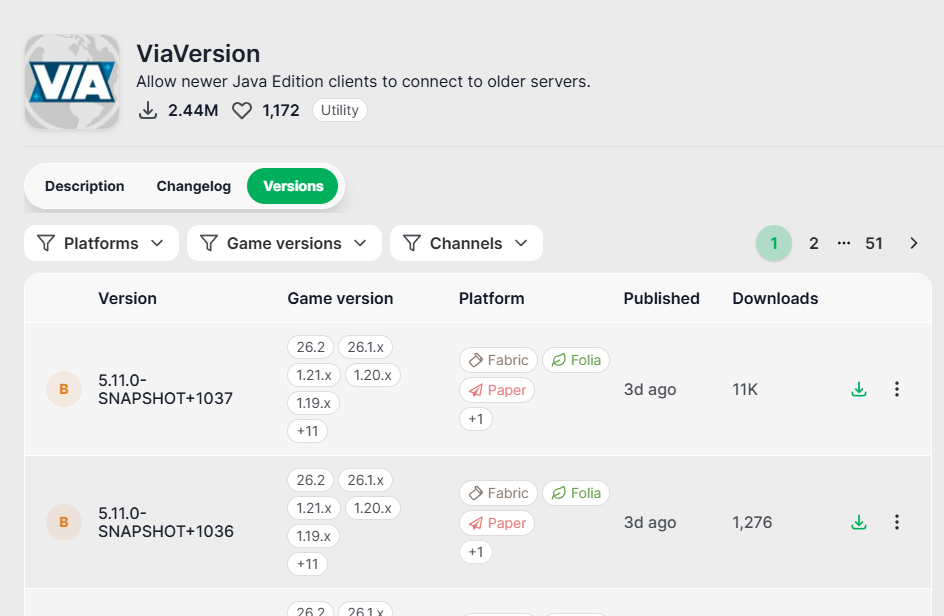Screen dimensions: 944x616
Task: Jump to page 51 of versions
Action: coord(874,243)
